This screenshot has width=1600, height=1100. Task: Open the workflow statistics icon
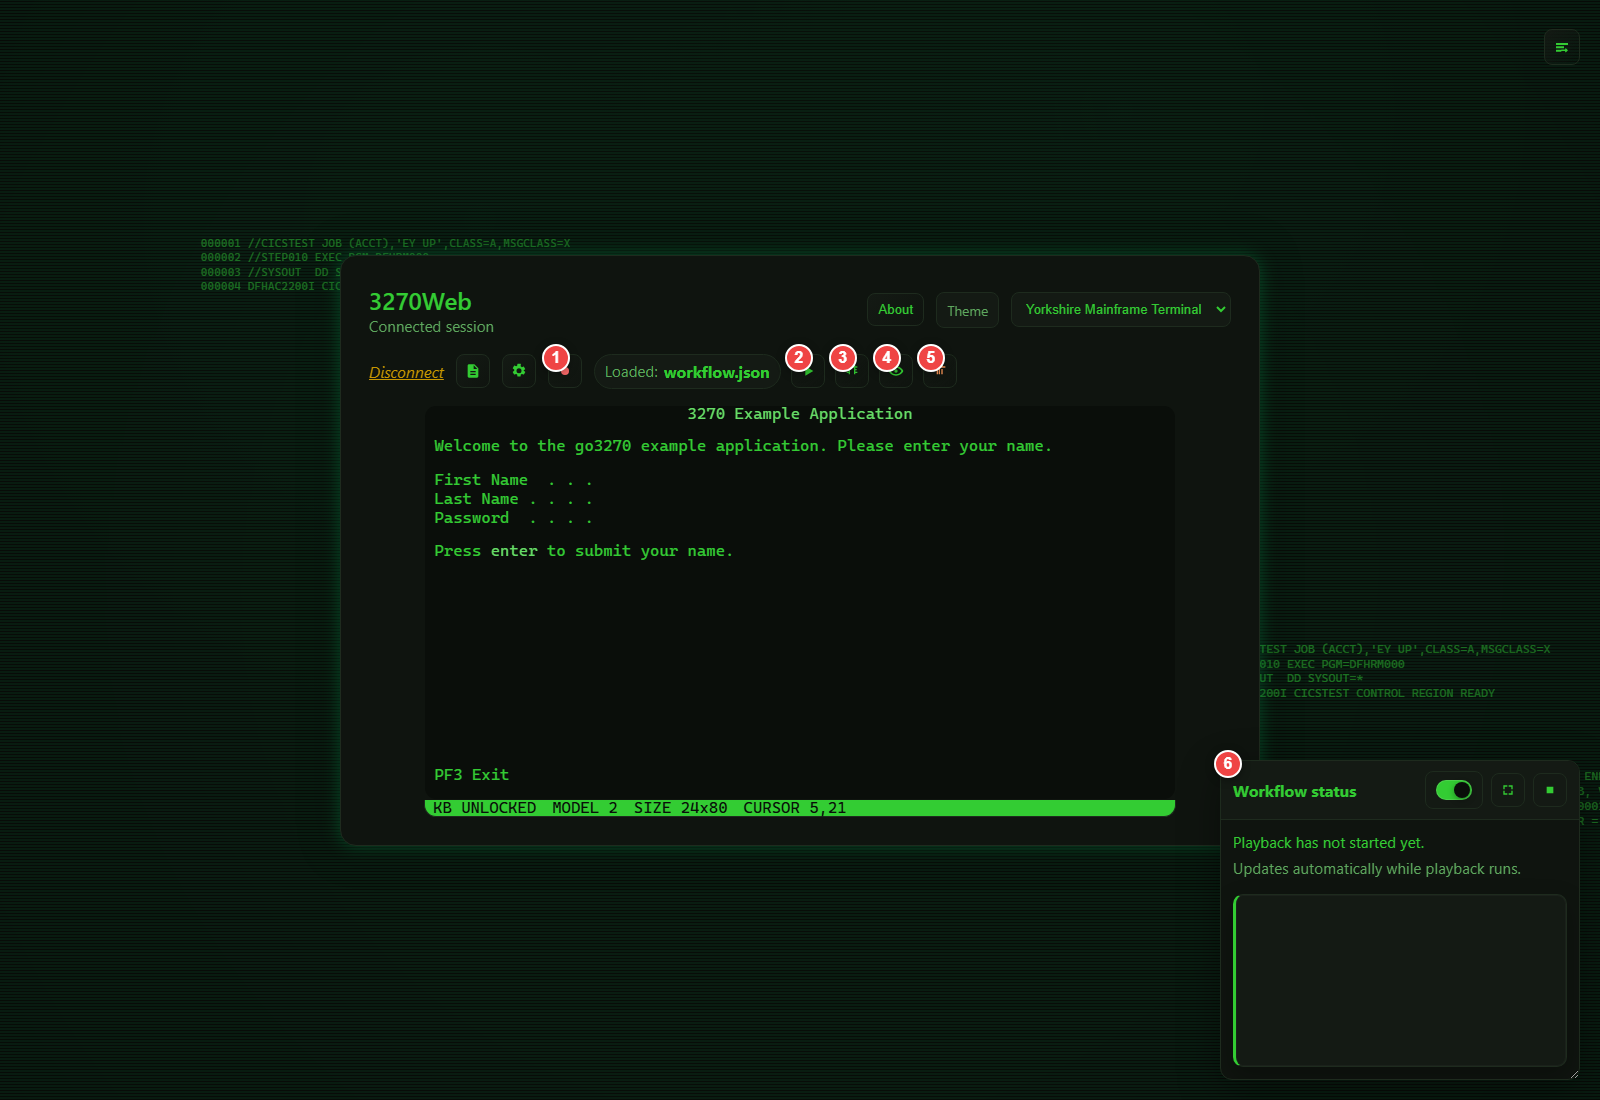tap(939, 371)
